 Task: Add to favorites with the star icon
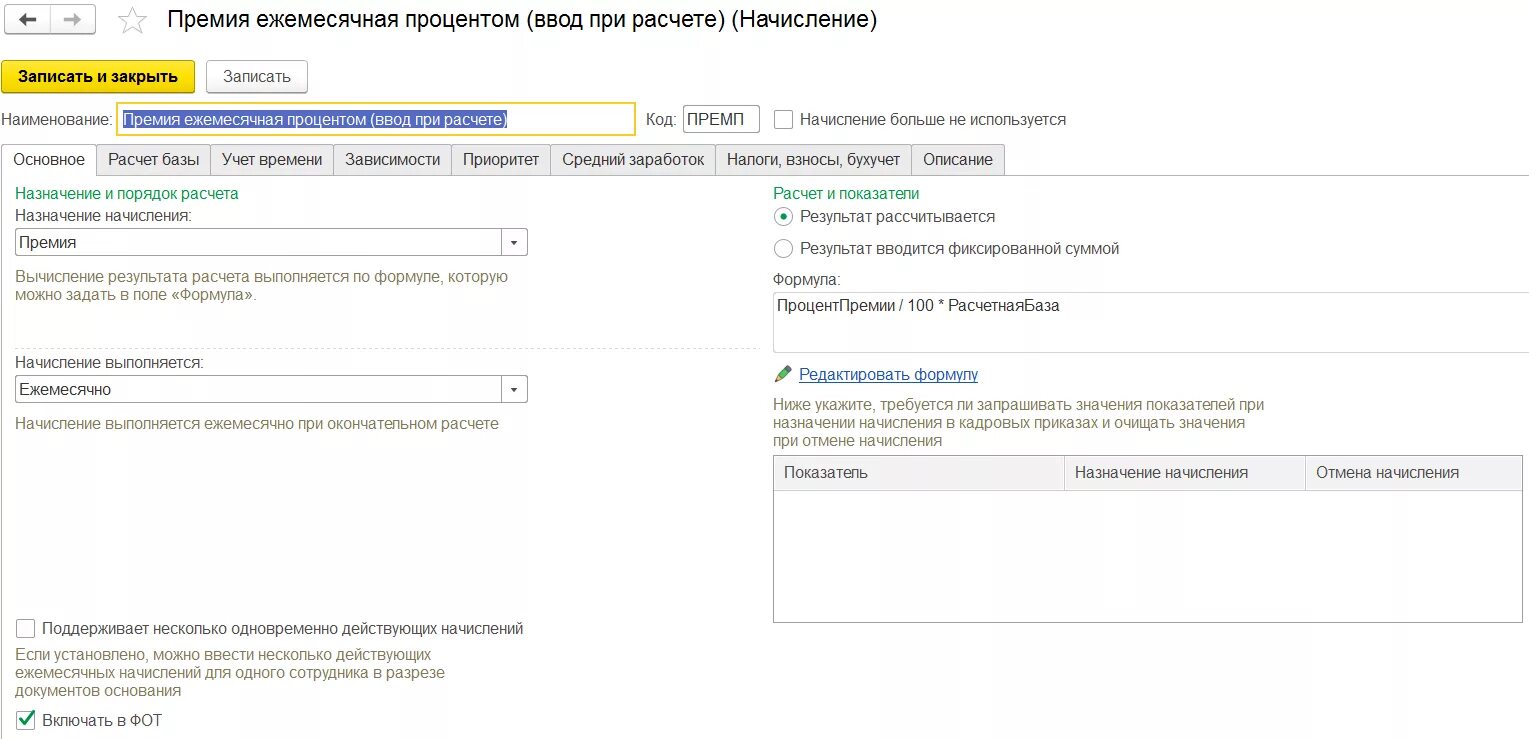click(132, 21)
